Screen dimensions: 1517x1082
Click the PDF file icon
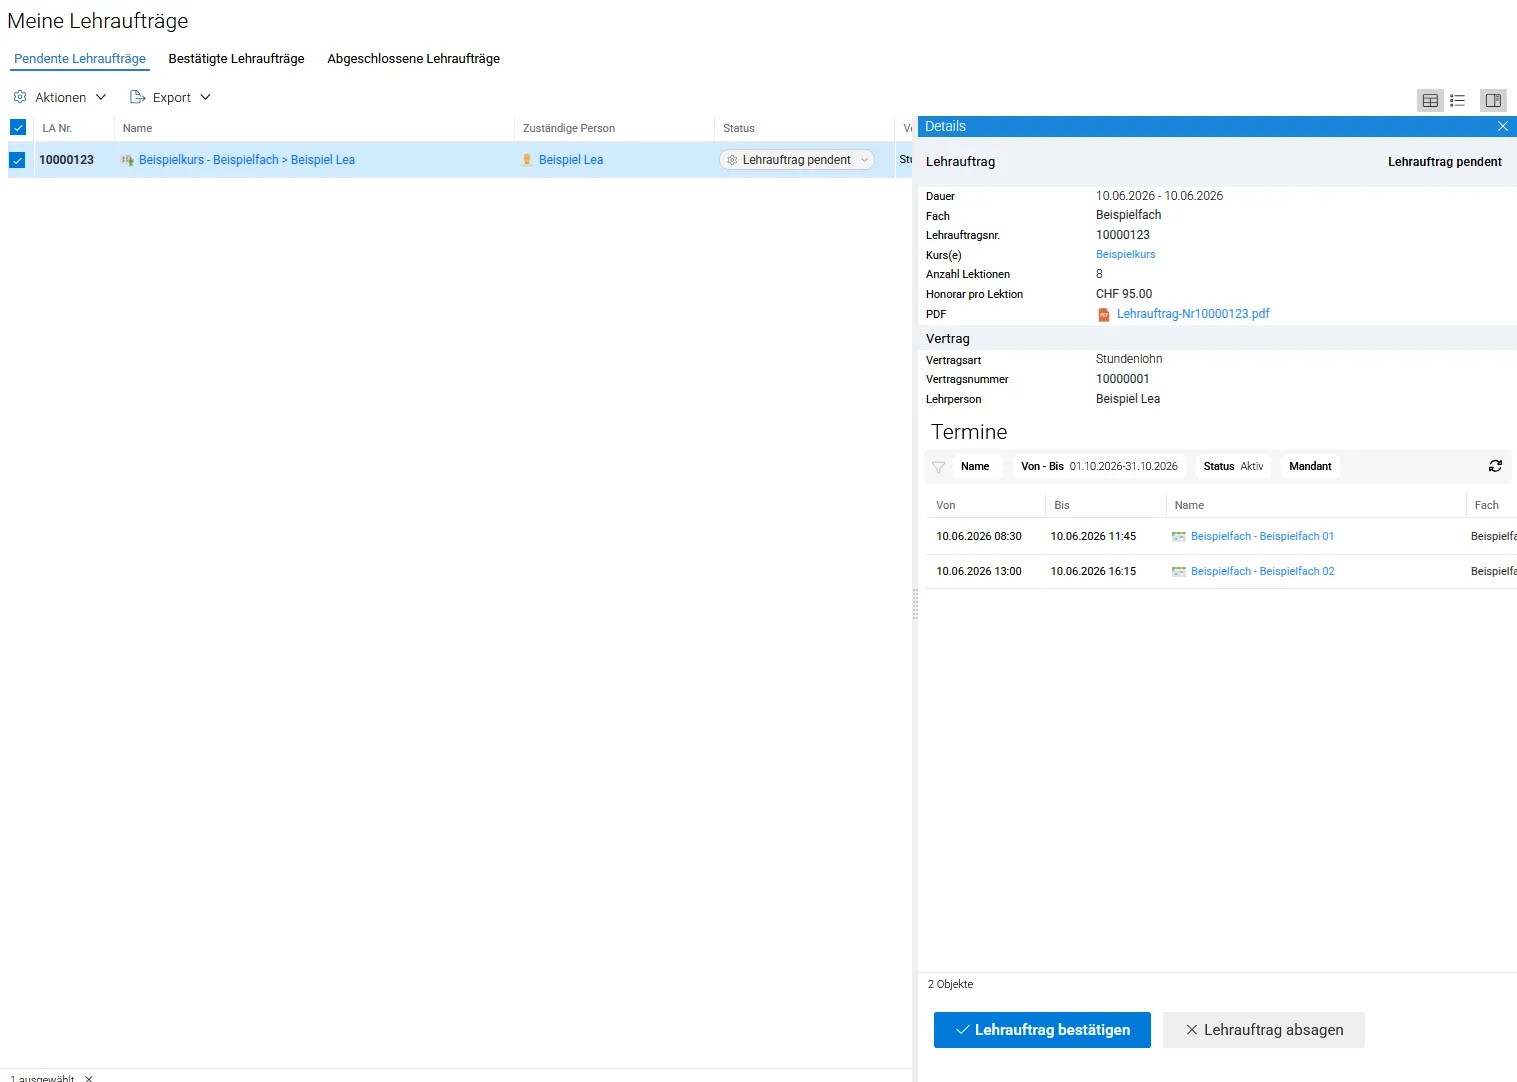tap(1104, 314)
